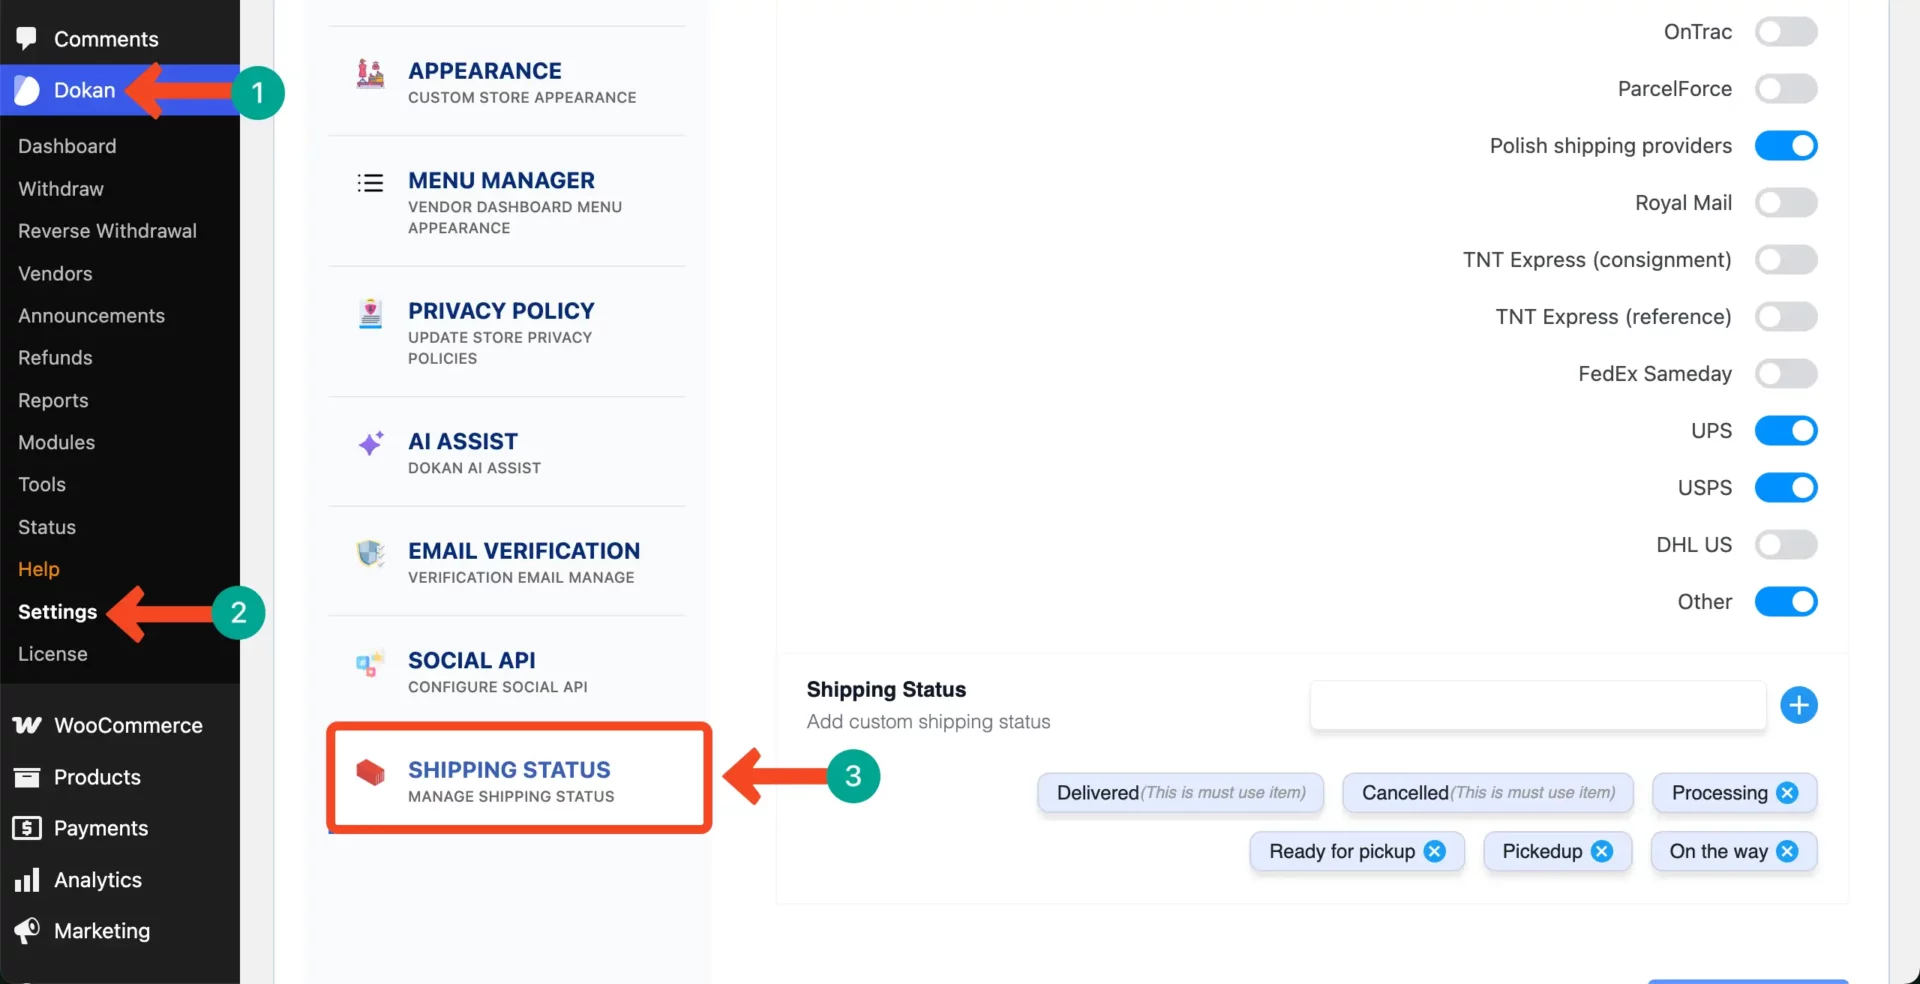Turn off the UPS toggle
Image resolution: width=1920 pixels, height=984 pixels.
[x=1786, y=431]
